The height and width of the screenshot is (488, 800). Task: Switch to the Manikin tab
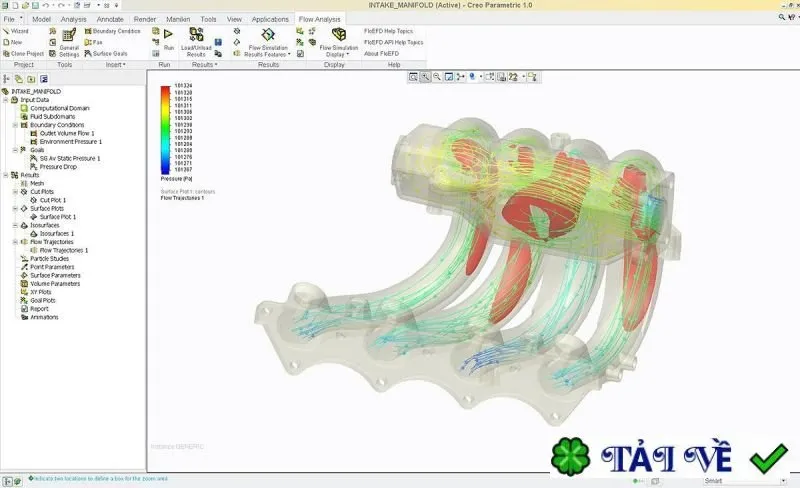pyautogui.click(x=178, y=19)
